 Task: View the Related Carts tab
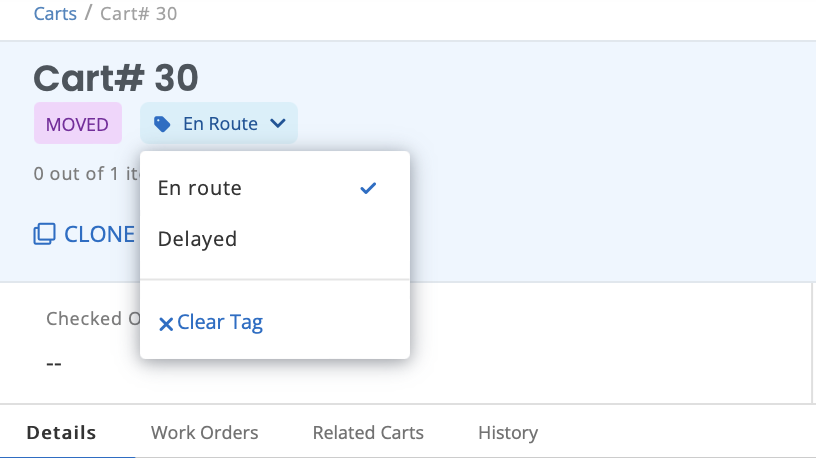368,432
